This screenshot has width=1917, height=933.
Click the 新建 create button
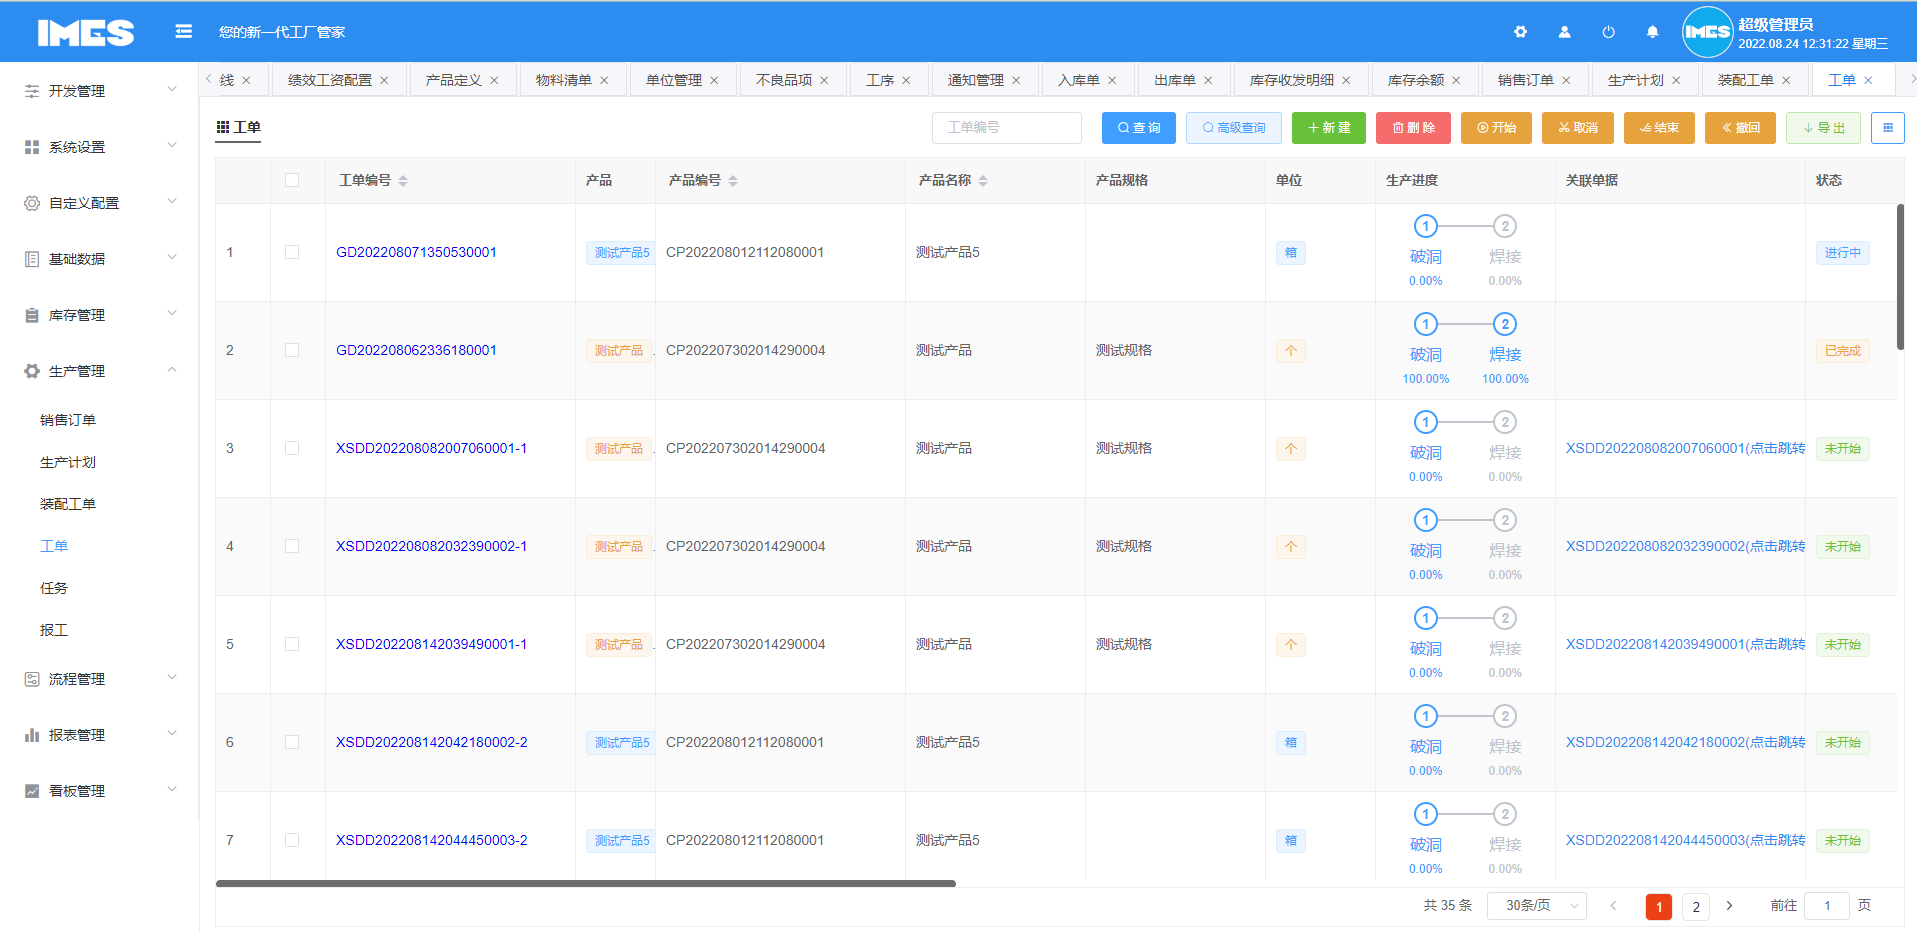(1329, 128)
